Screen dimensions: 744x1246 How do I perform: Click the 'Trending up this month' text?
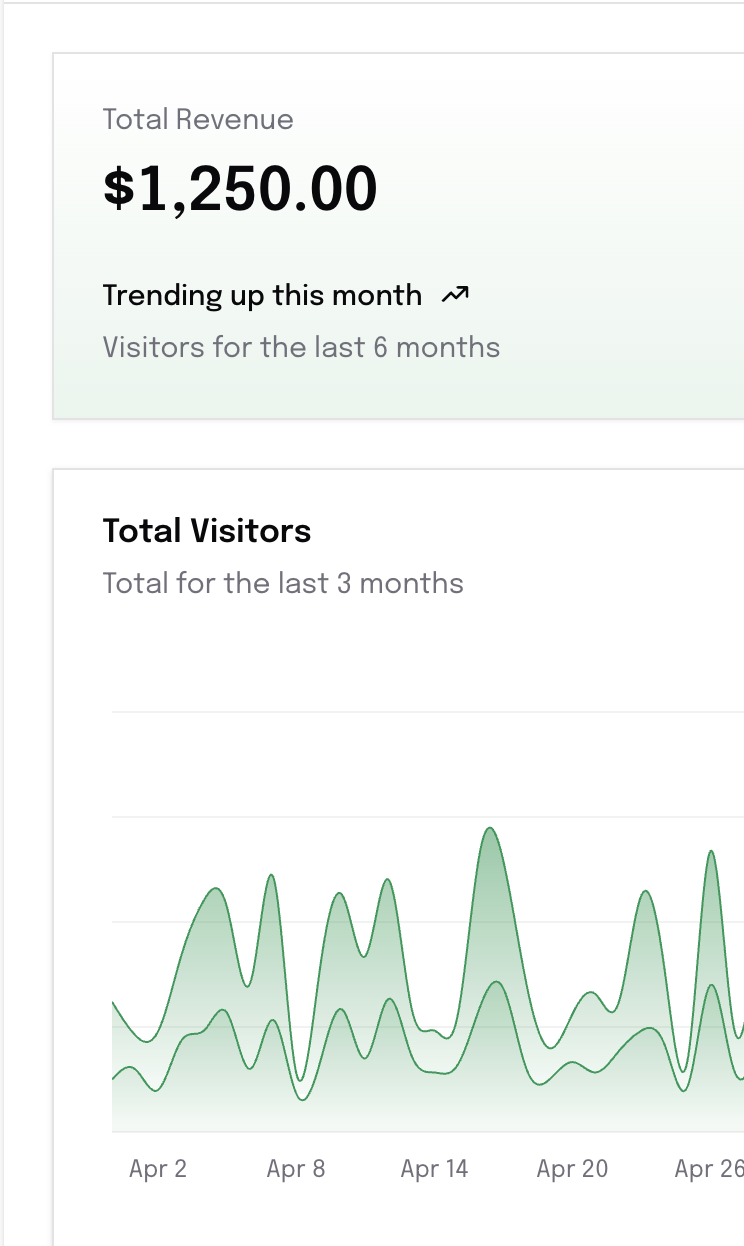pyautogui.click(x=262, y=295)
